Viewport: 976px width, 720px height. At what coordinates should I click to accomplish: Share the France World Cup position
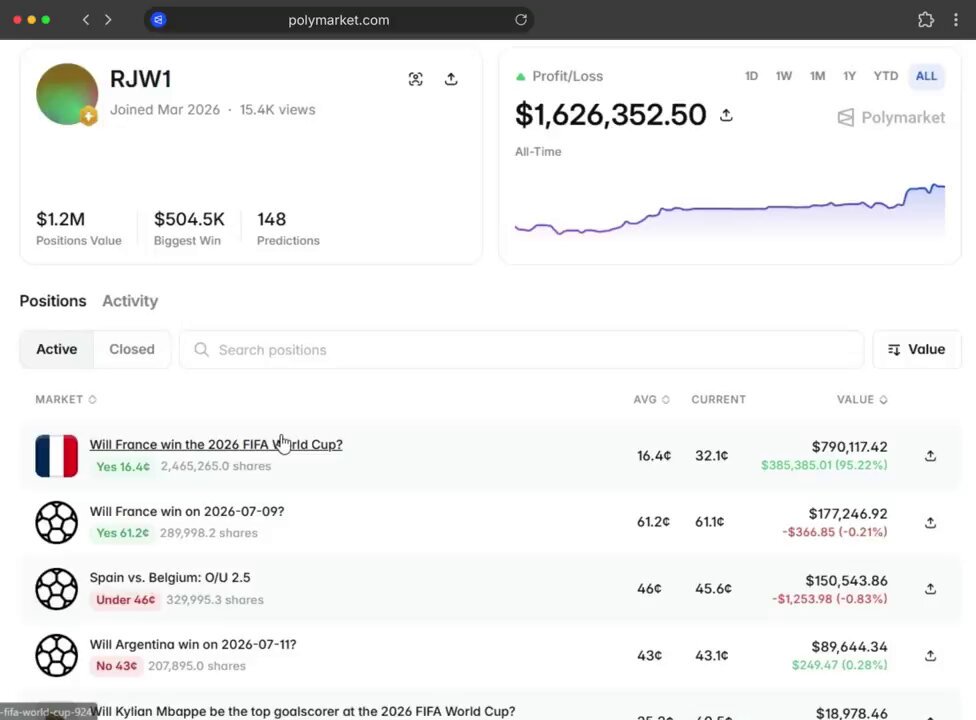(x=930, y=456)
